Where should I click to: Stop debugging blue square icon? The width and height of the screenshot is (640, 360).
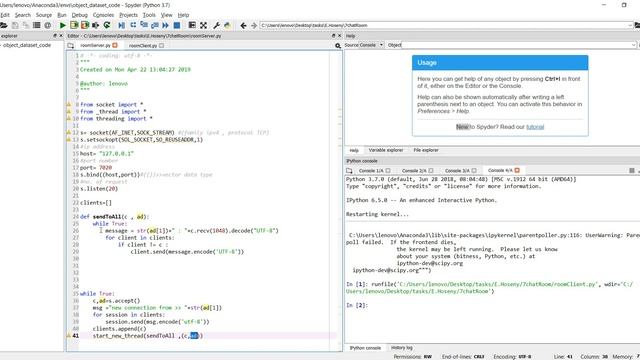click(x=177, y=25)
